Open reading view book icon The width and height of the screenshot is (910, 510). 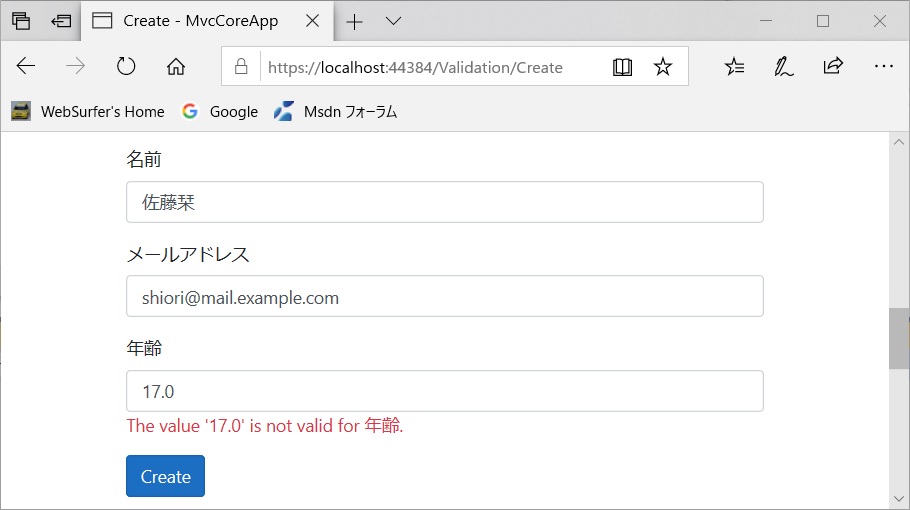pos(622,67)
